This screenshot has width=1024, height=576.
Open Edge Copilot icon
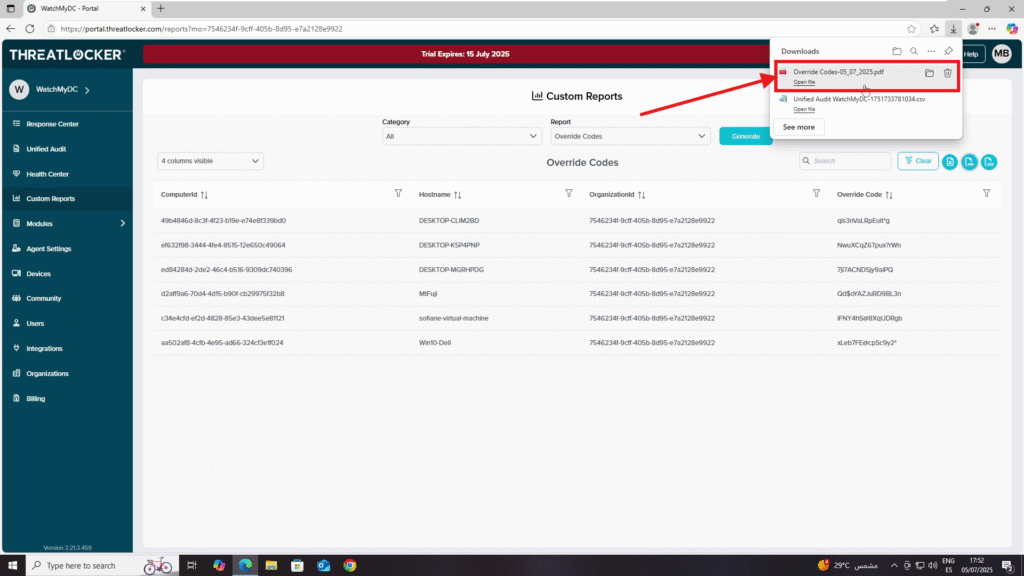coord(1012,29)
